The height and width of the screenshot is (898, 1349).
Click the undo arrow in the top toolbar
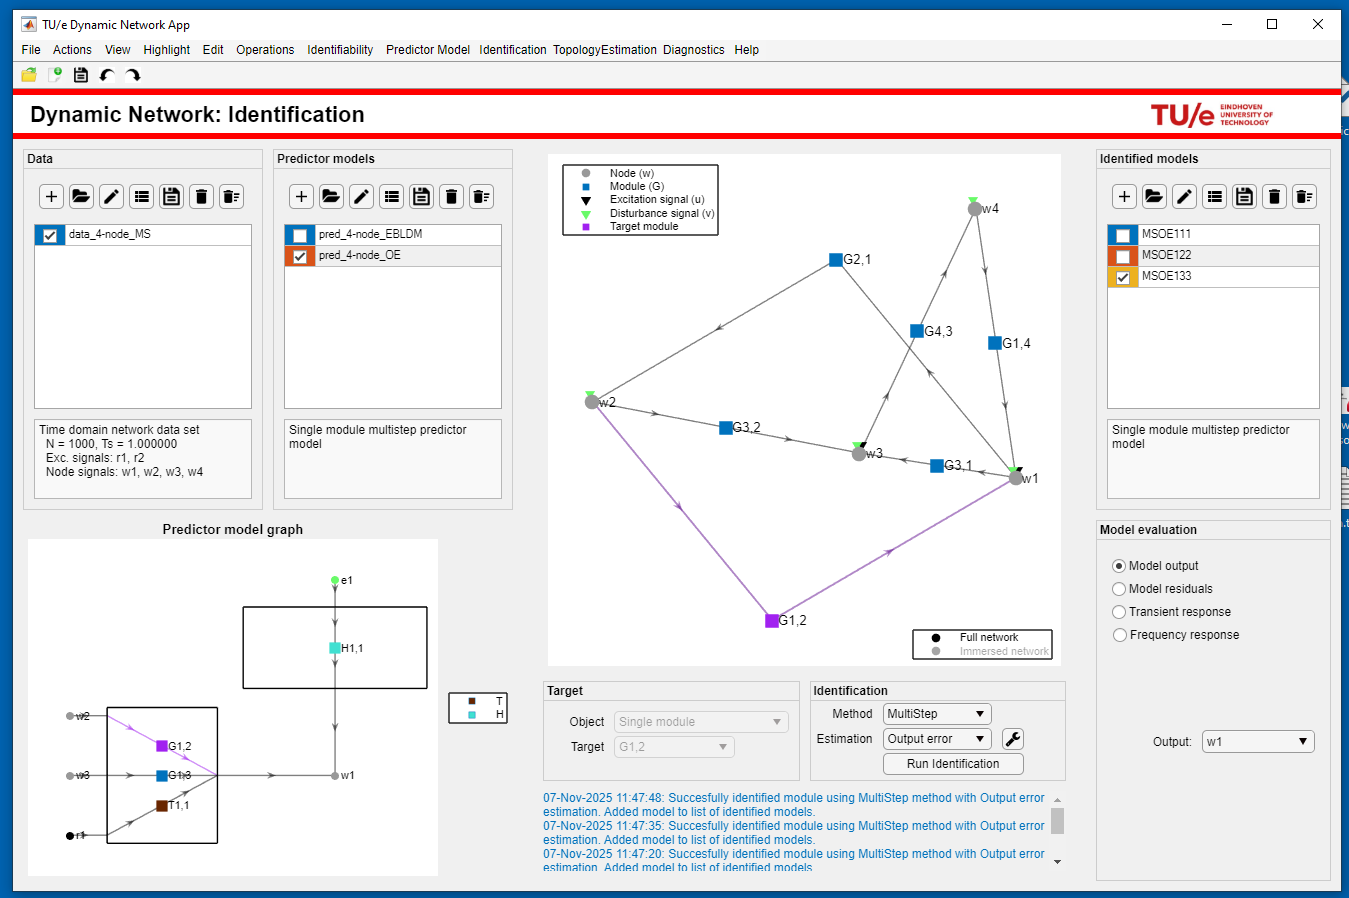click(107, 75)
